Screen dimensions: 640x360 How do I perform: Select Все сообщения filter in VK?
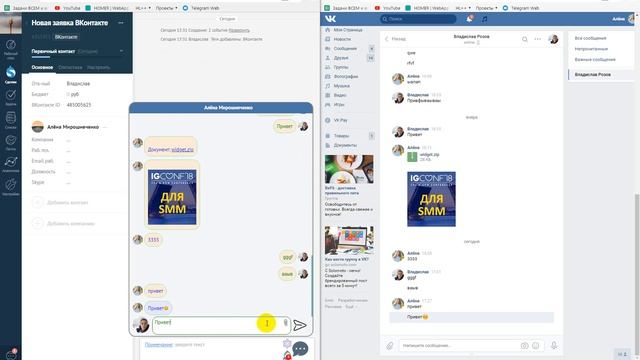590,38
